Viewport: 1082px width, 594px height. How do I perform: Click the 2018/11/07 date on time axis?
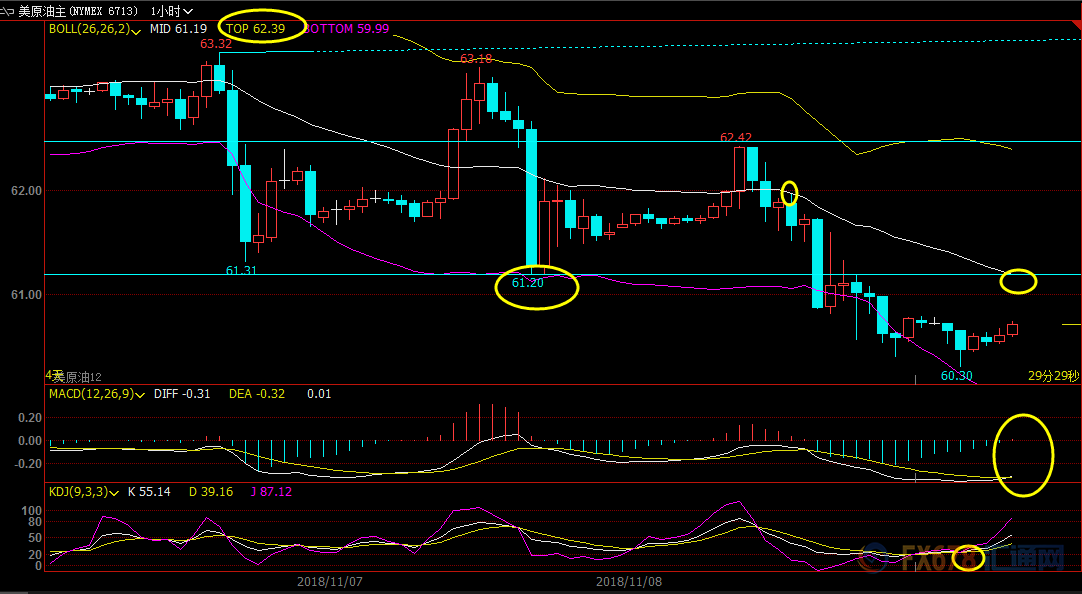330,581
